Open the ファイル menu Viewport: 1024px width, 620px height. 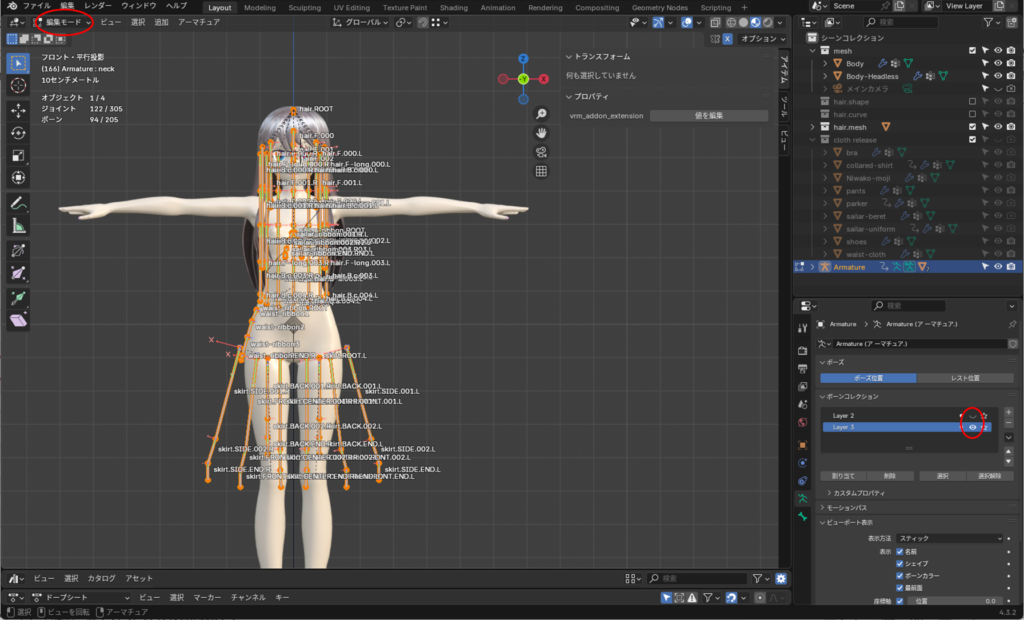point(37,6)
